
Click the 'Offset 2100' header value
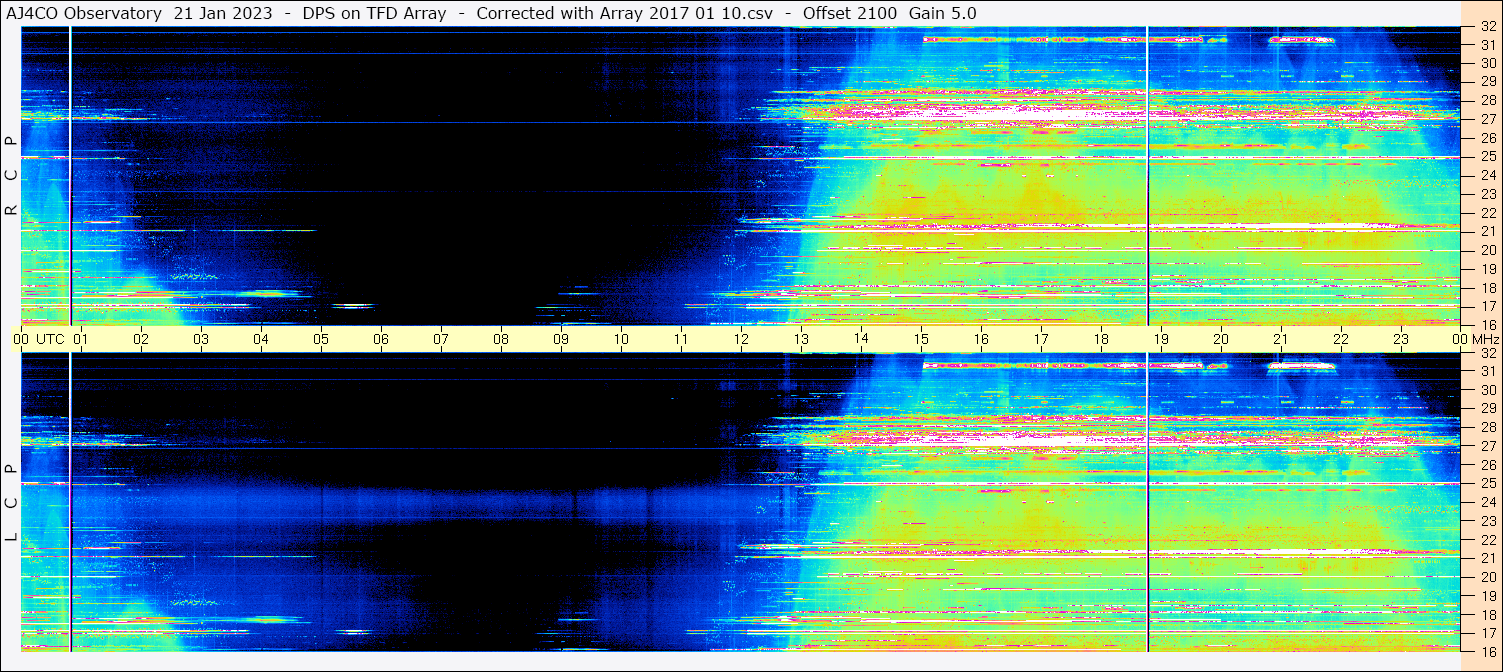850,14
